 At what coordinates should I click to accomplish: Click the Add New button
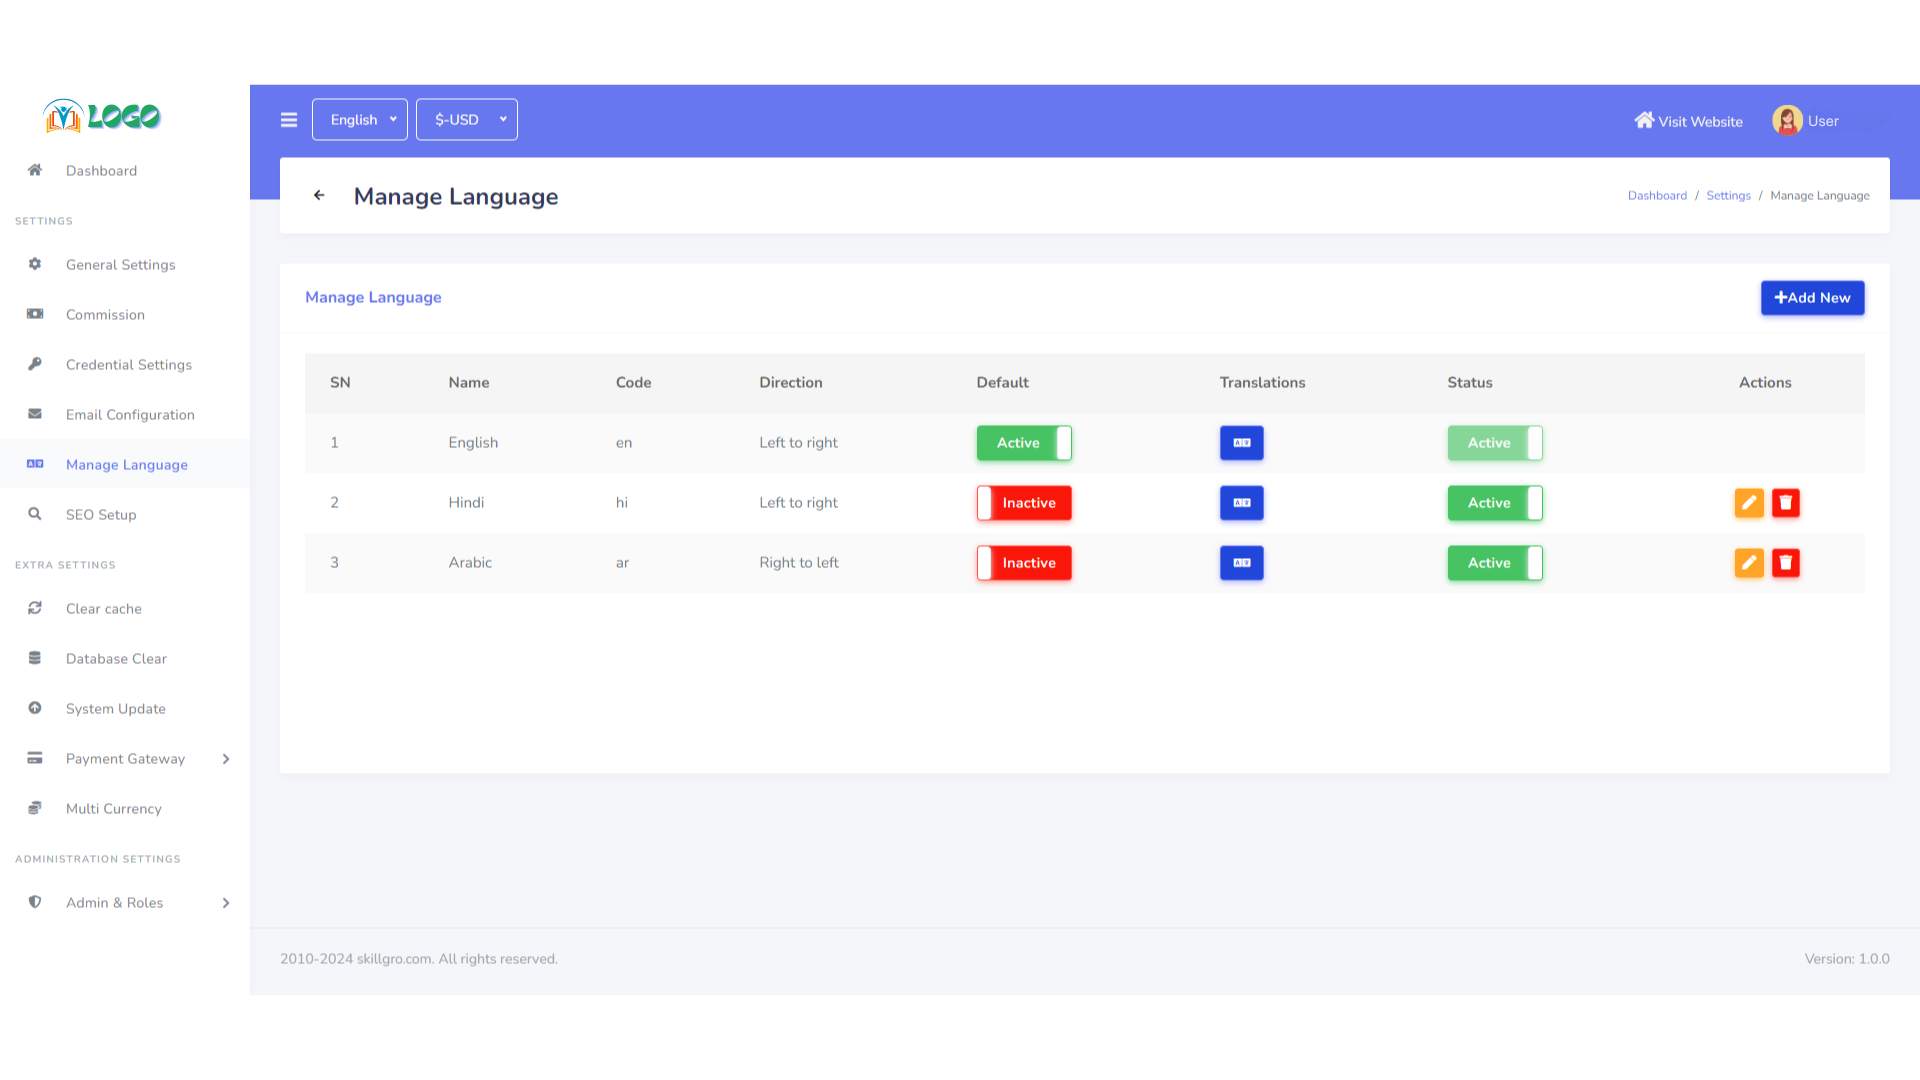click(x=1812, y=298)
